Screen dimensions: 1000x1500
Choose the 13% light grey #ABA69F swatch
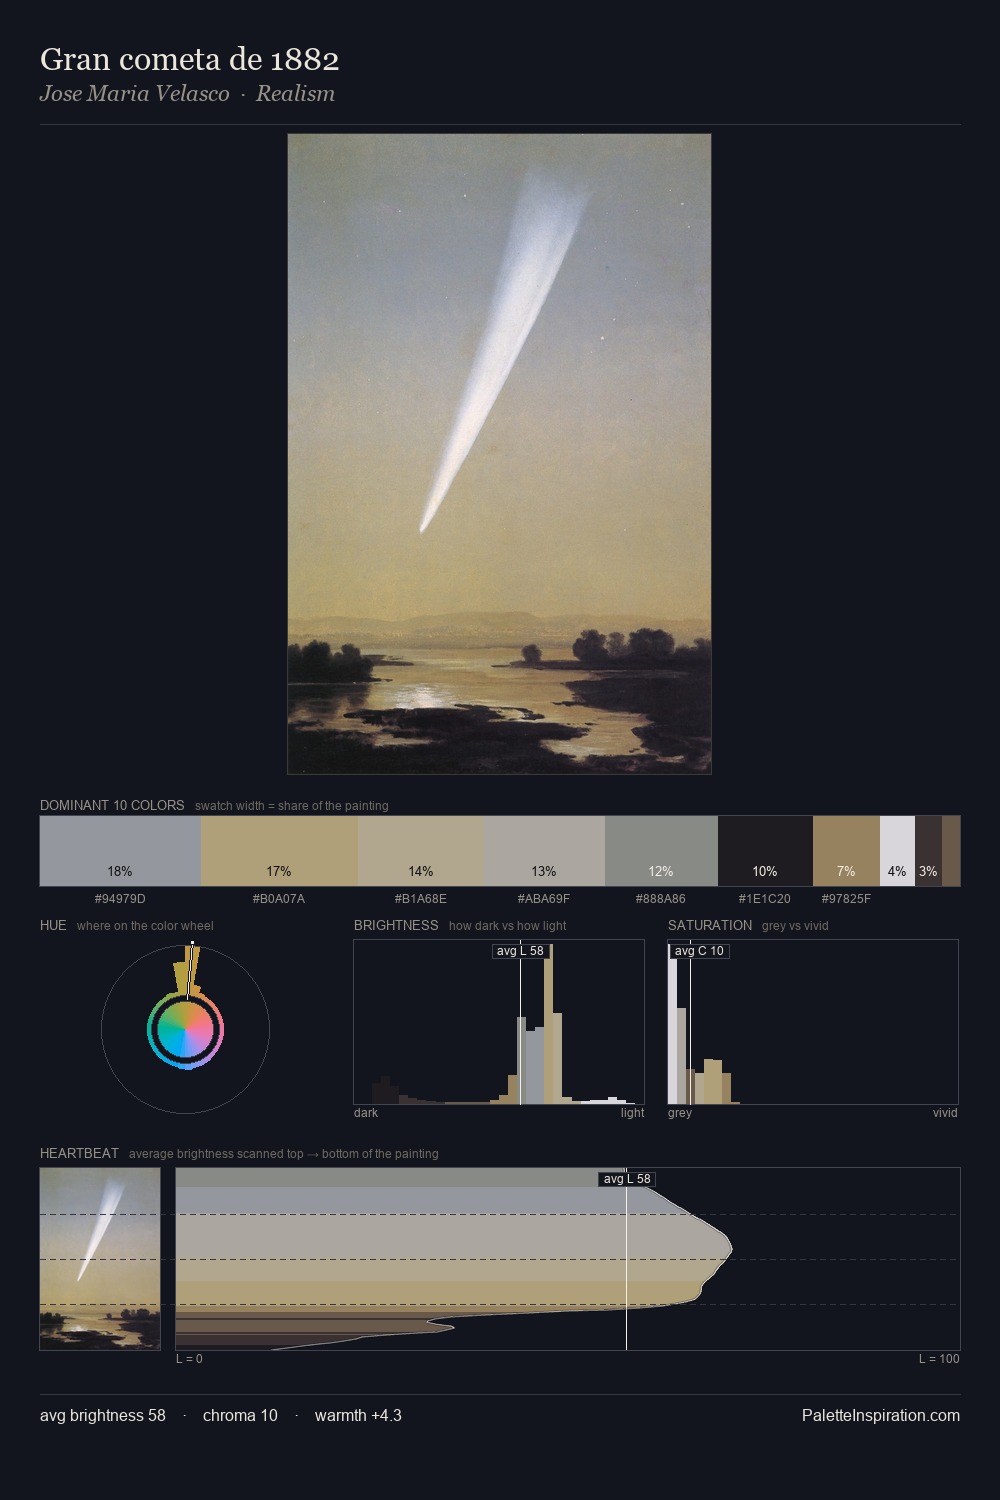(545, 851)
